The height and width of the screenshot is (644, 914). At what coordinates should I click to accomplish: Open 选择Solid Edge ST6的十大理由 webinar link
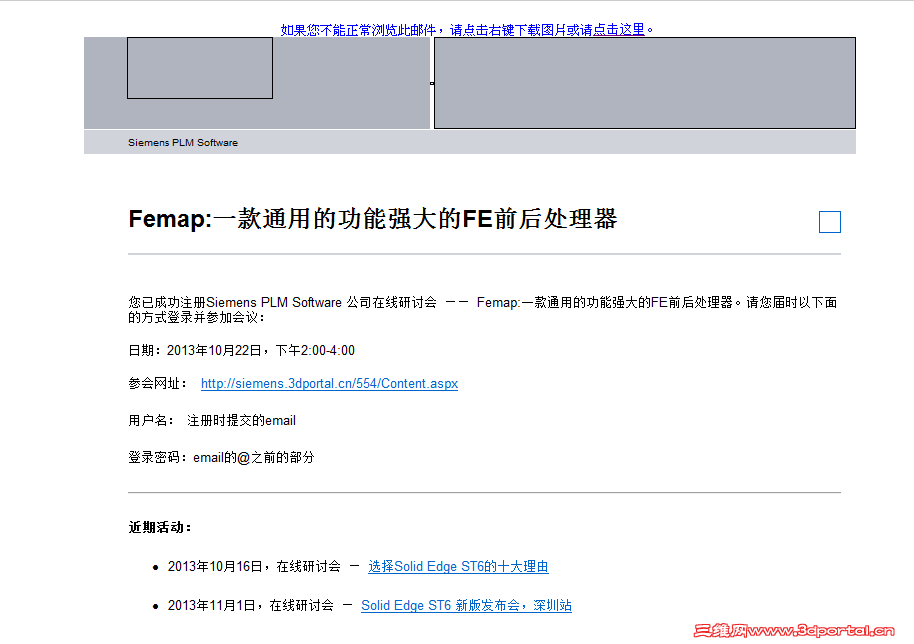(458, 566)
